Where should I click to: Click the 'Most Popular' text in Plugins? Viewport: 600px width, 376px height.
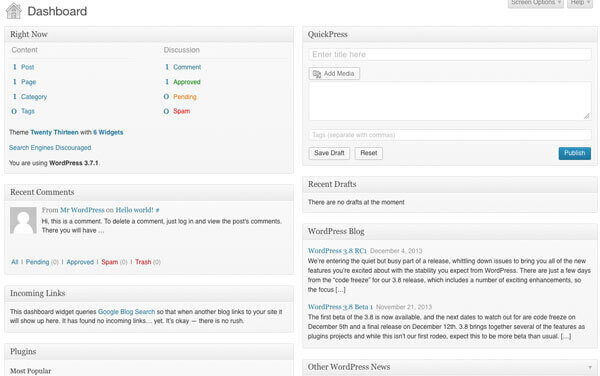(31, 371)
